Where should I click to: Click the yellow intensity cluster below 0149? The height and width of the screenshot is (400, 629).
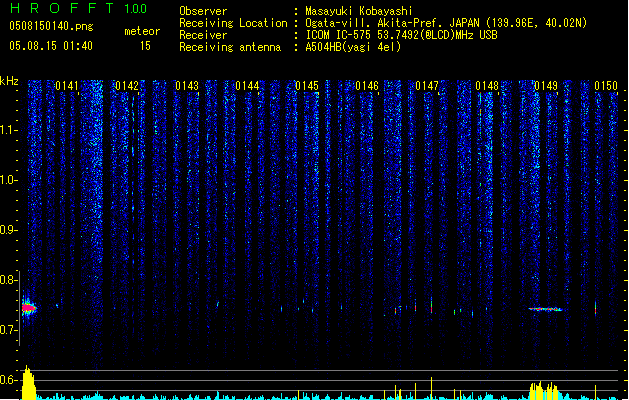(x=544, y=391)
